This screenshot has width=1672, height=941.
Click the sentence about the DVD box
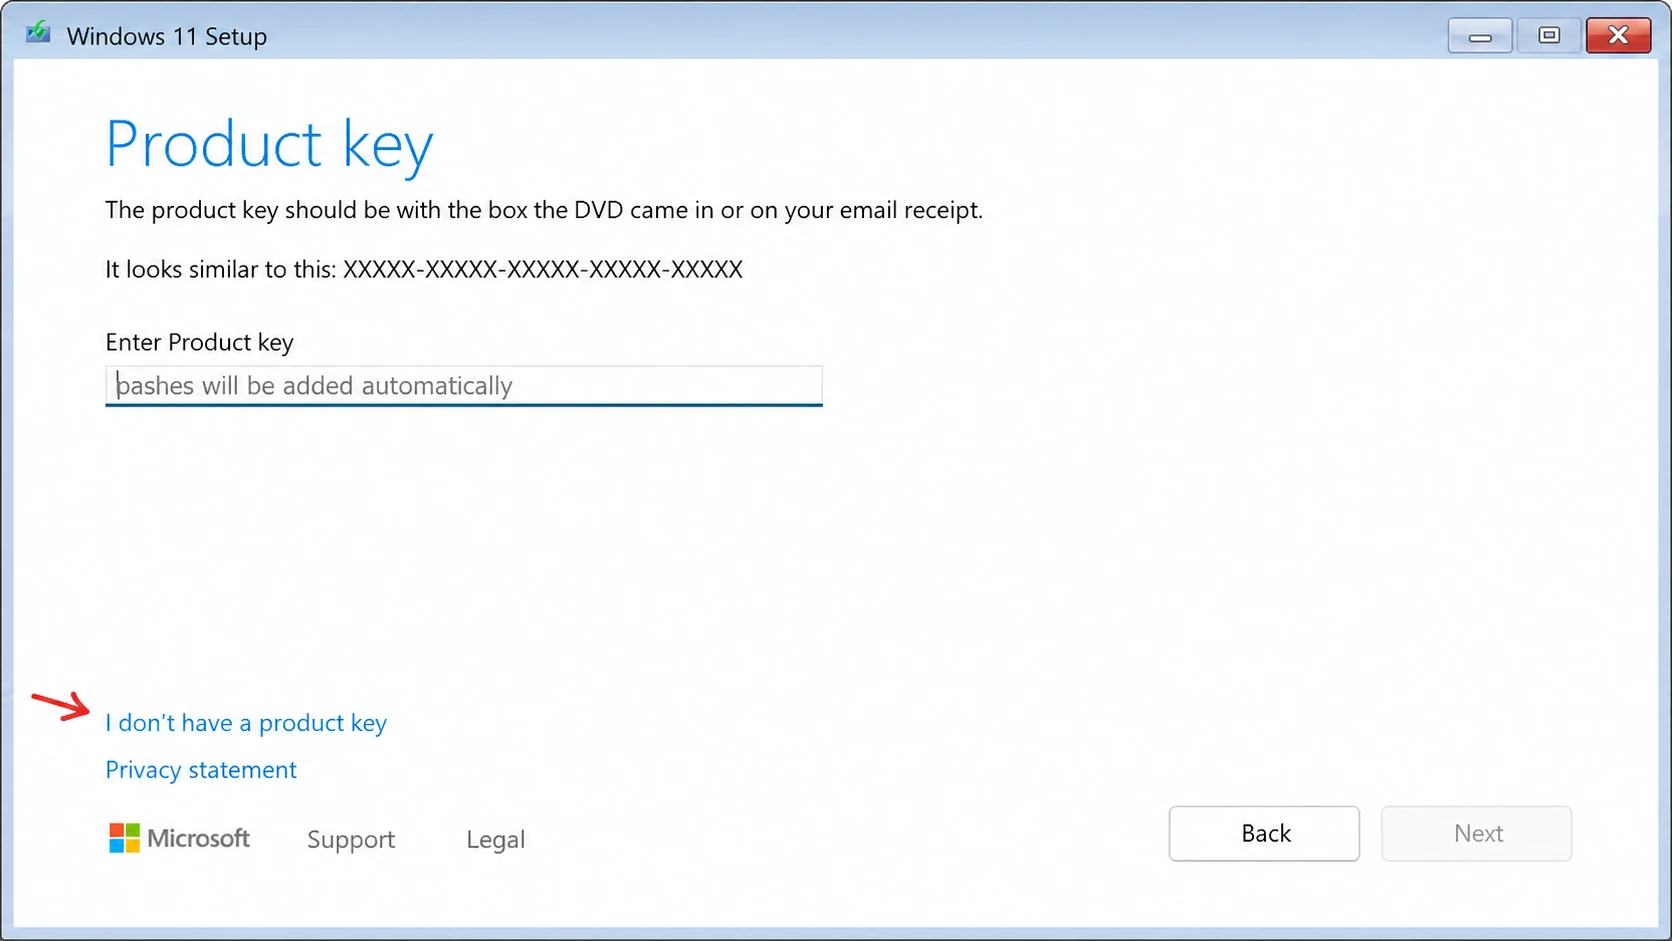(544, 211)
